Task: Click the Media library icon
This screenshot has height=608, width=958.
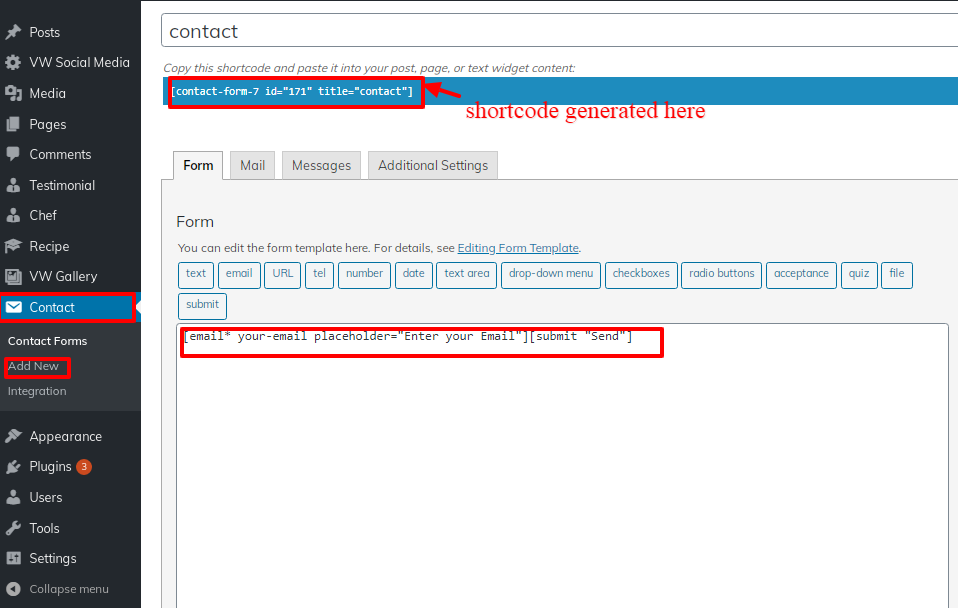Action: [13, 93]
